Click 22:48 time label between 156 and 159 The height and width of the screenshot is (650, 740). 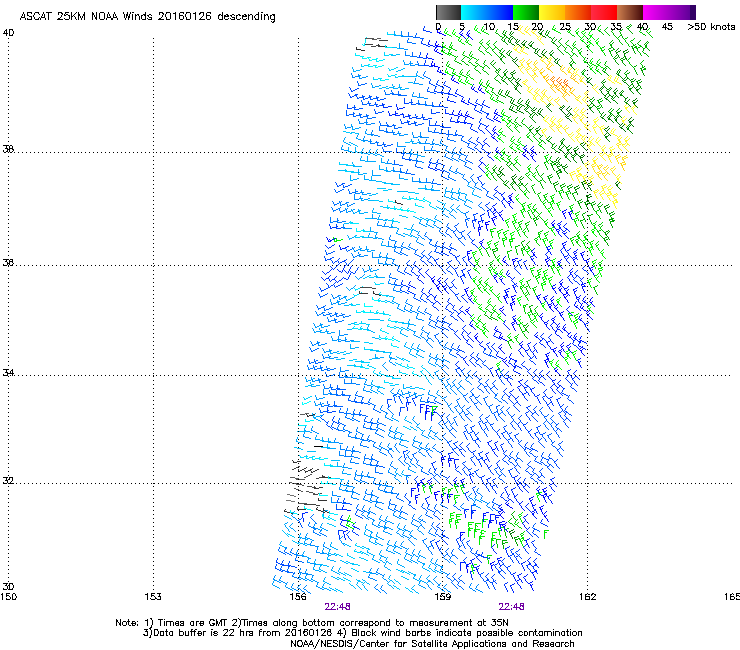click(337, 607)
